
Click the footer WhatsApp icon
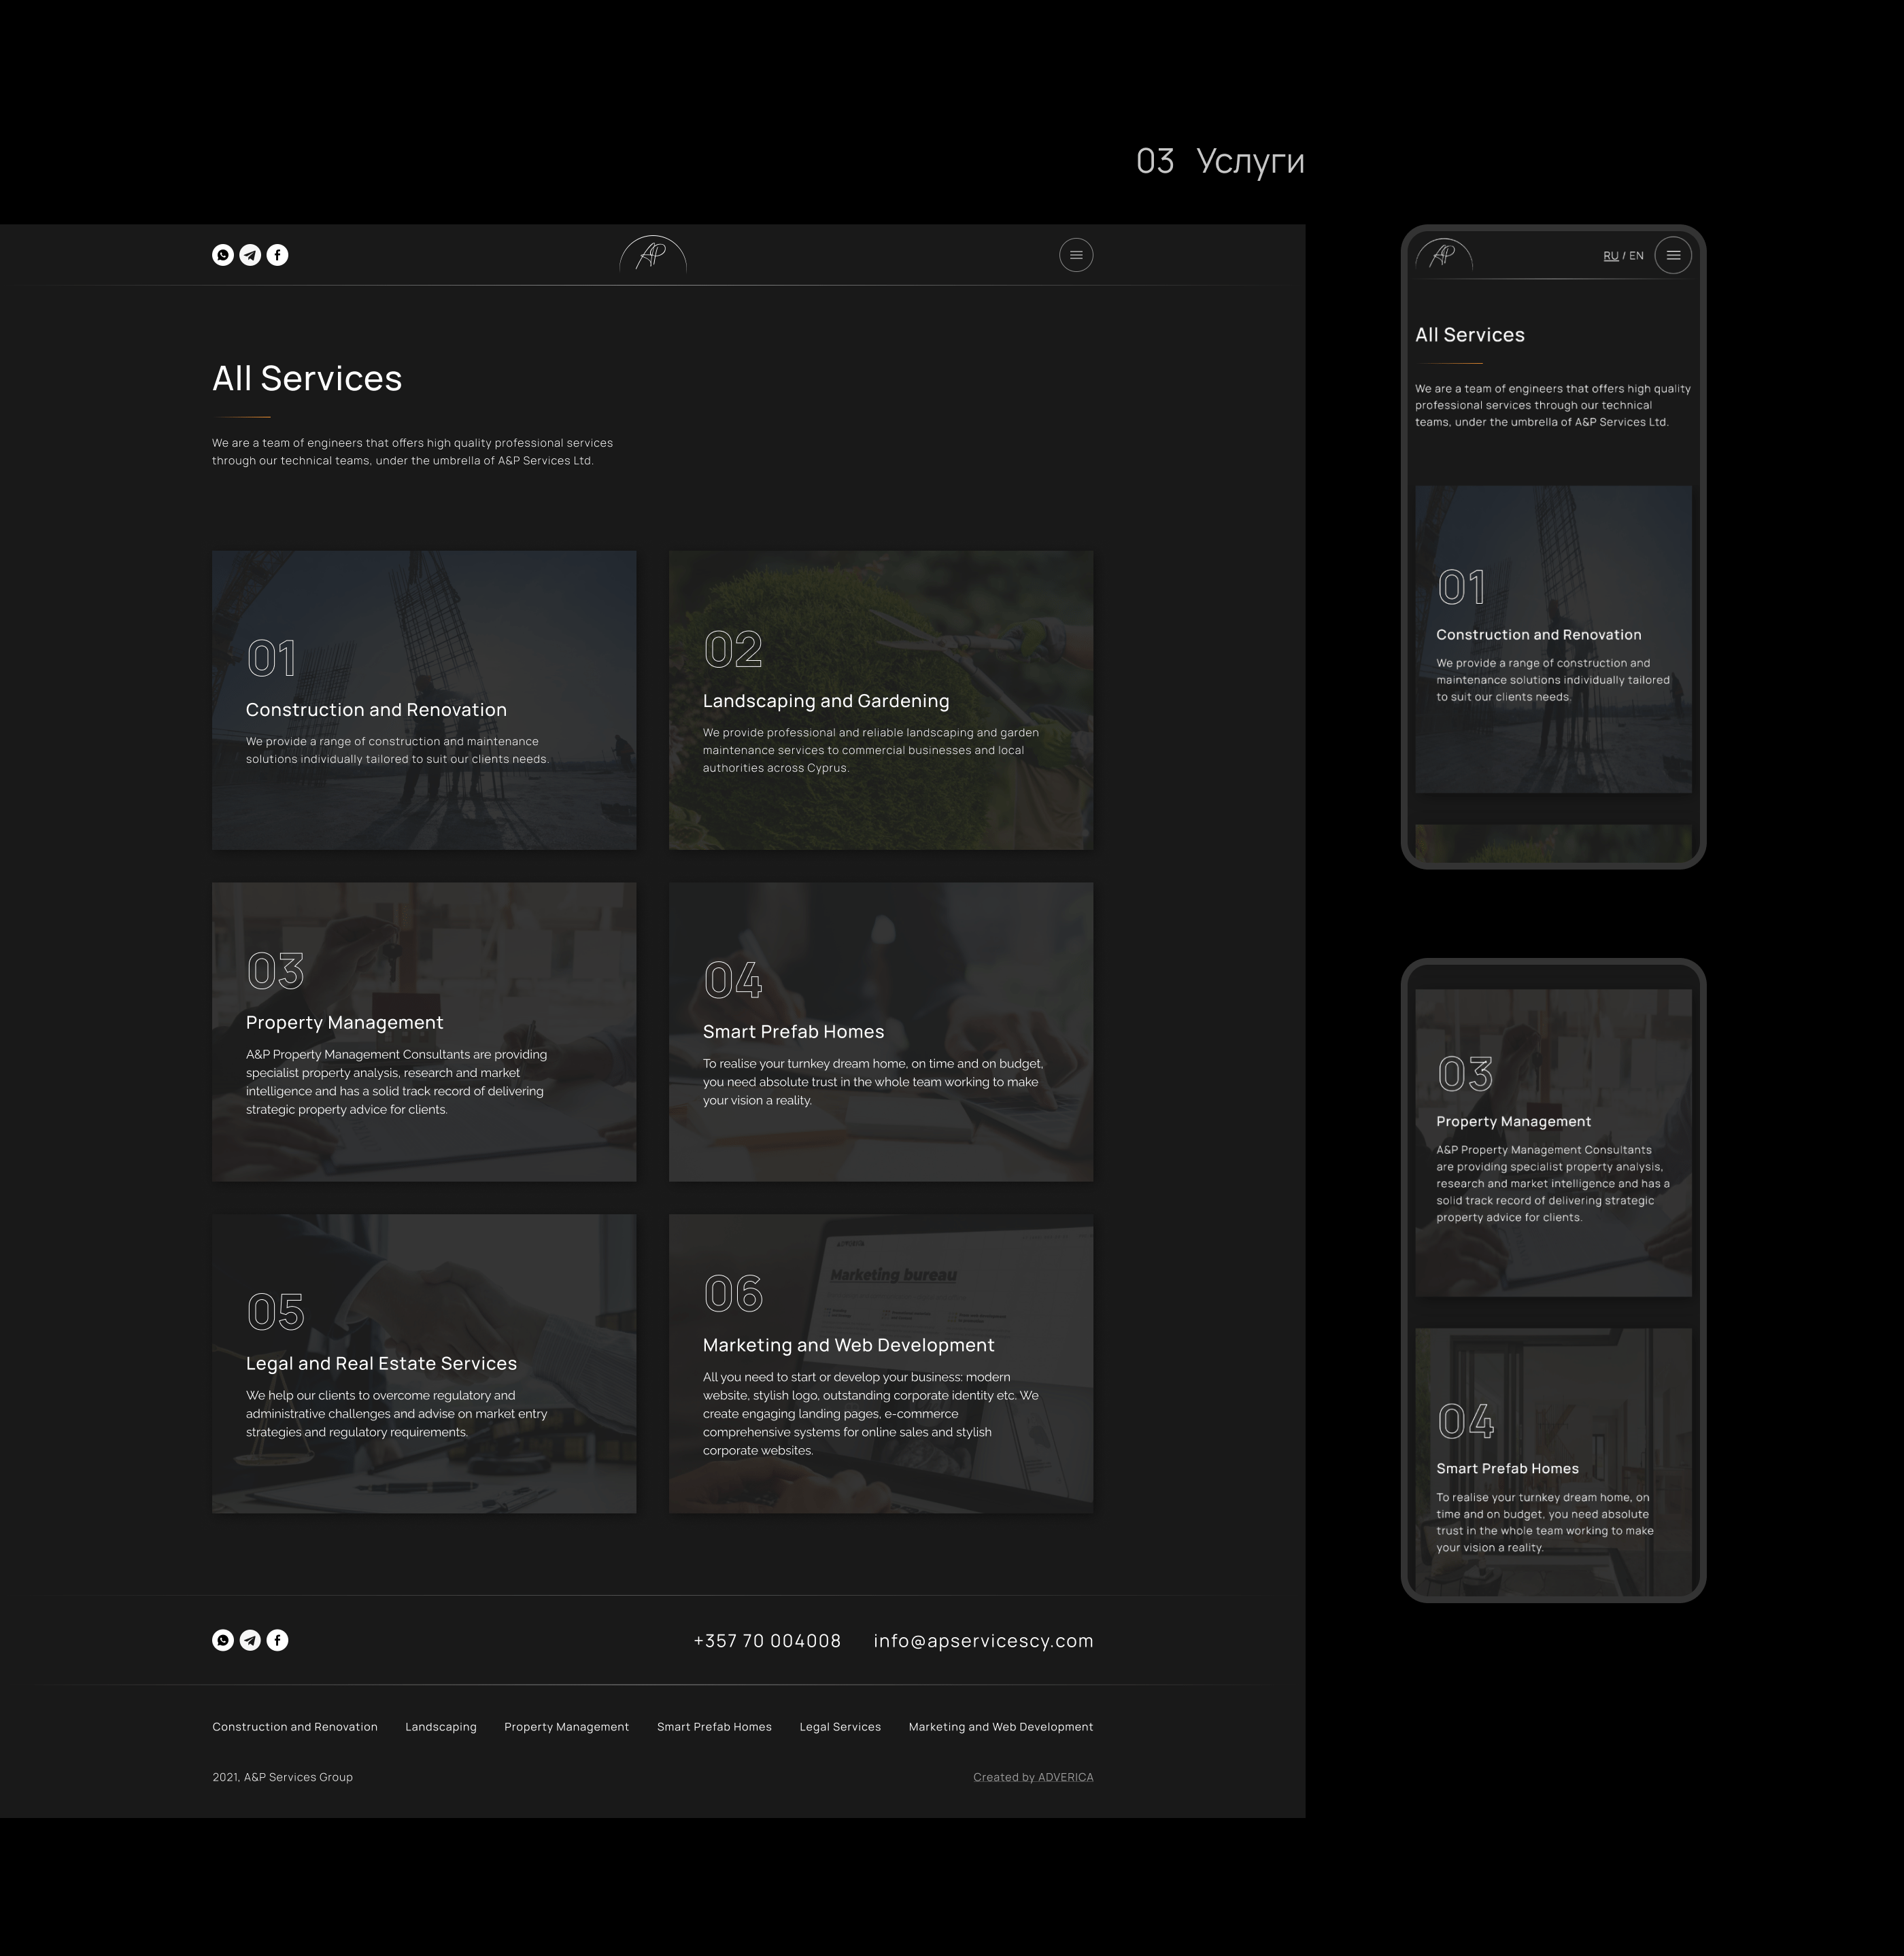pos(223,1640)
